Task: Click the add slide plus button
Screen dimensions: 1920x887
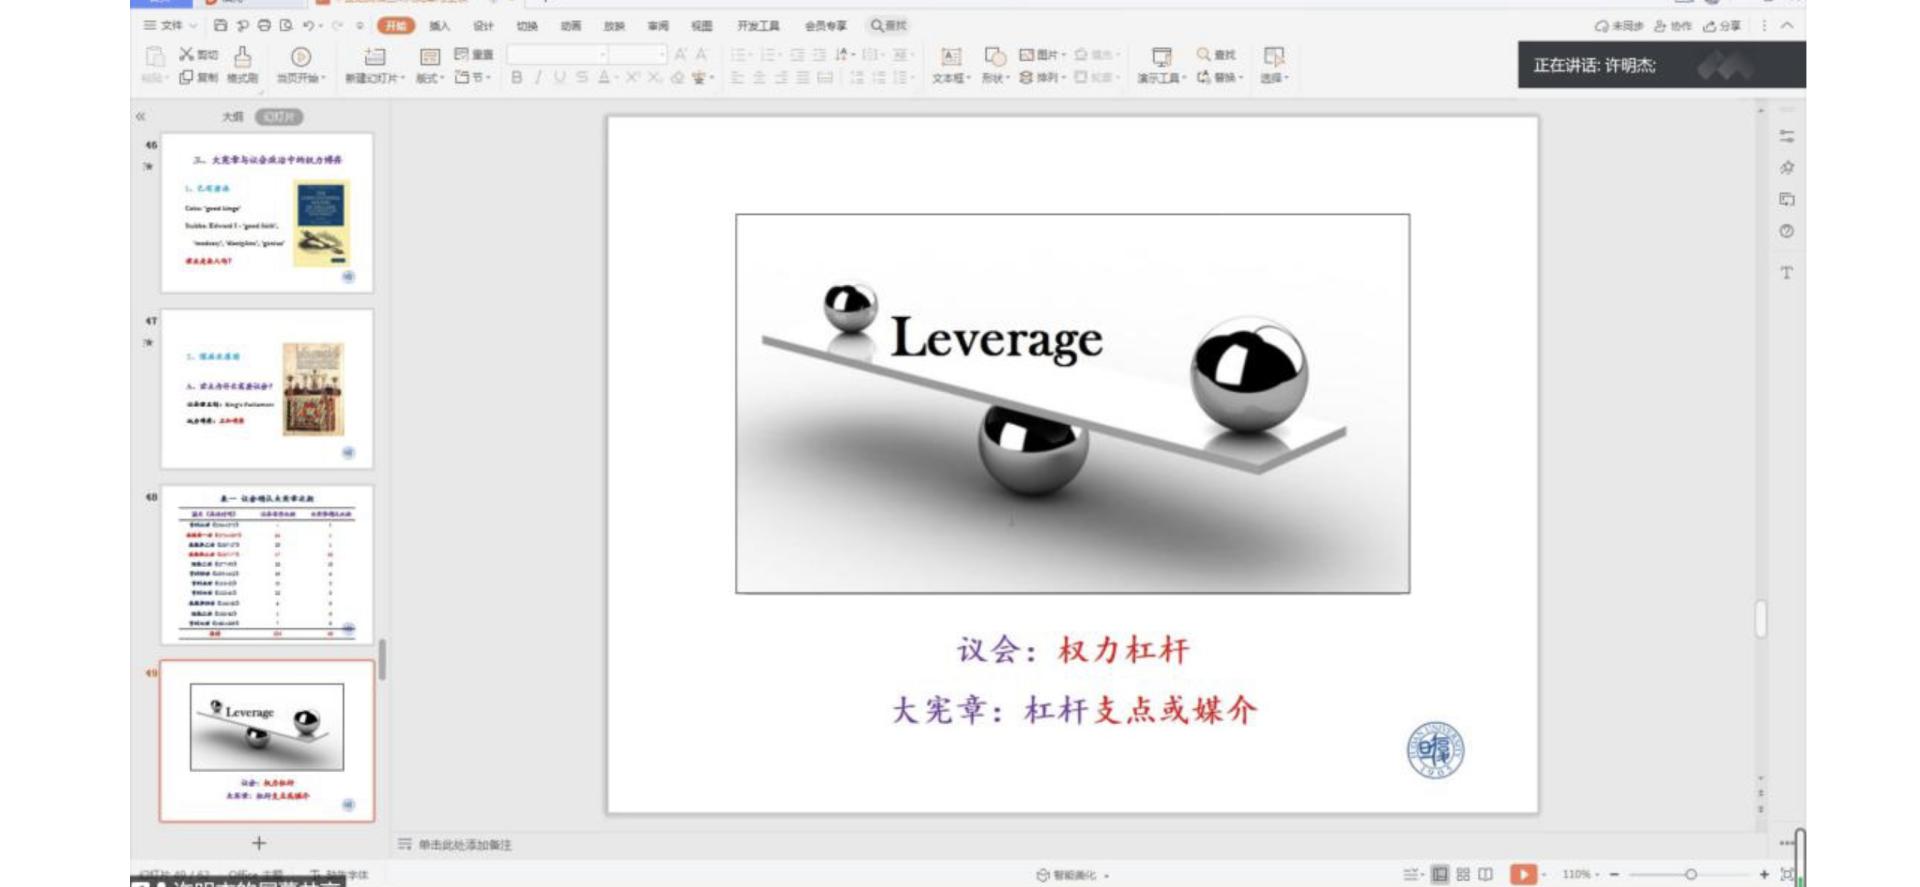Action: 259,843
